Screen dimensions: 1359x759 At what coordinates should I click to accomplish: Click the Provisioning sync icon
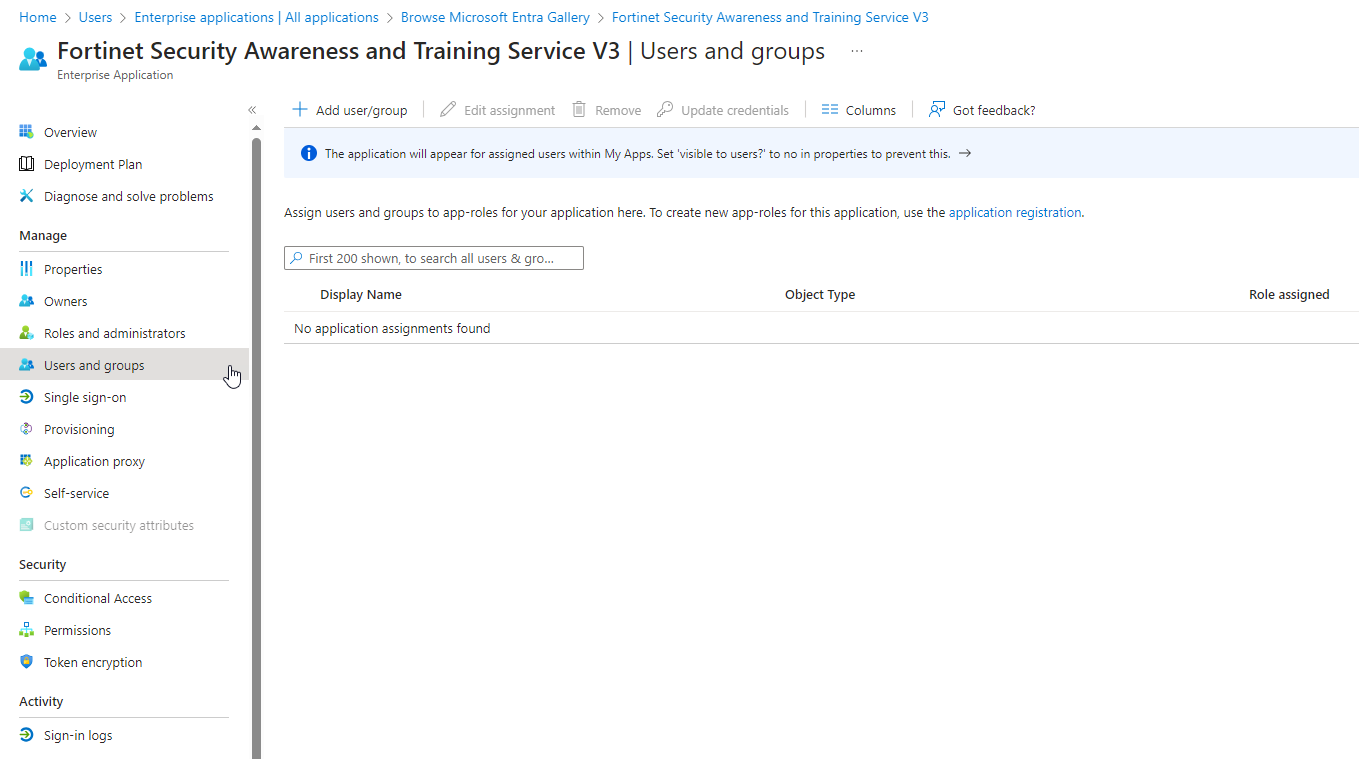[x=27, y=429]
